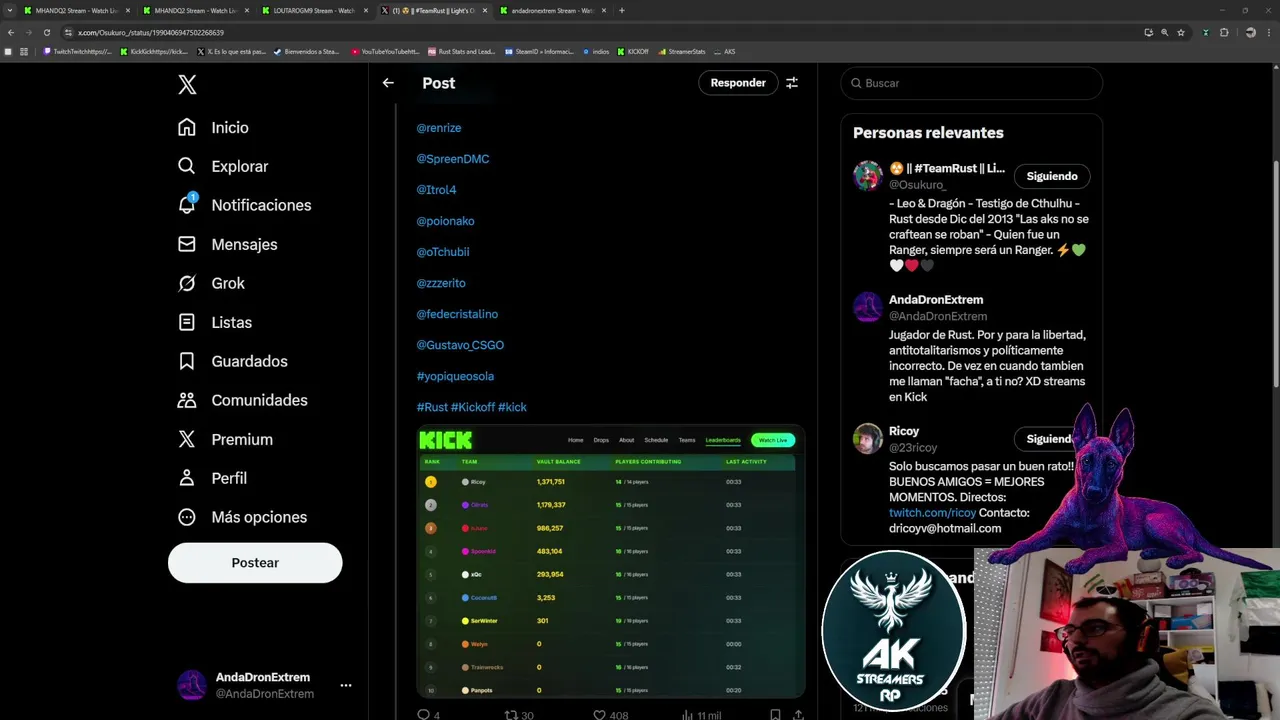This screenshot has height=720, width=1280.
Task: Open the @Gustavo_CSGO mention
Action: (x=460, y=345)
